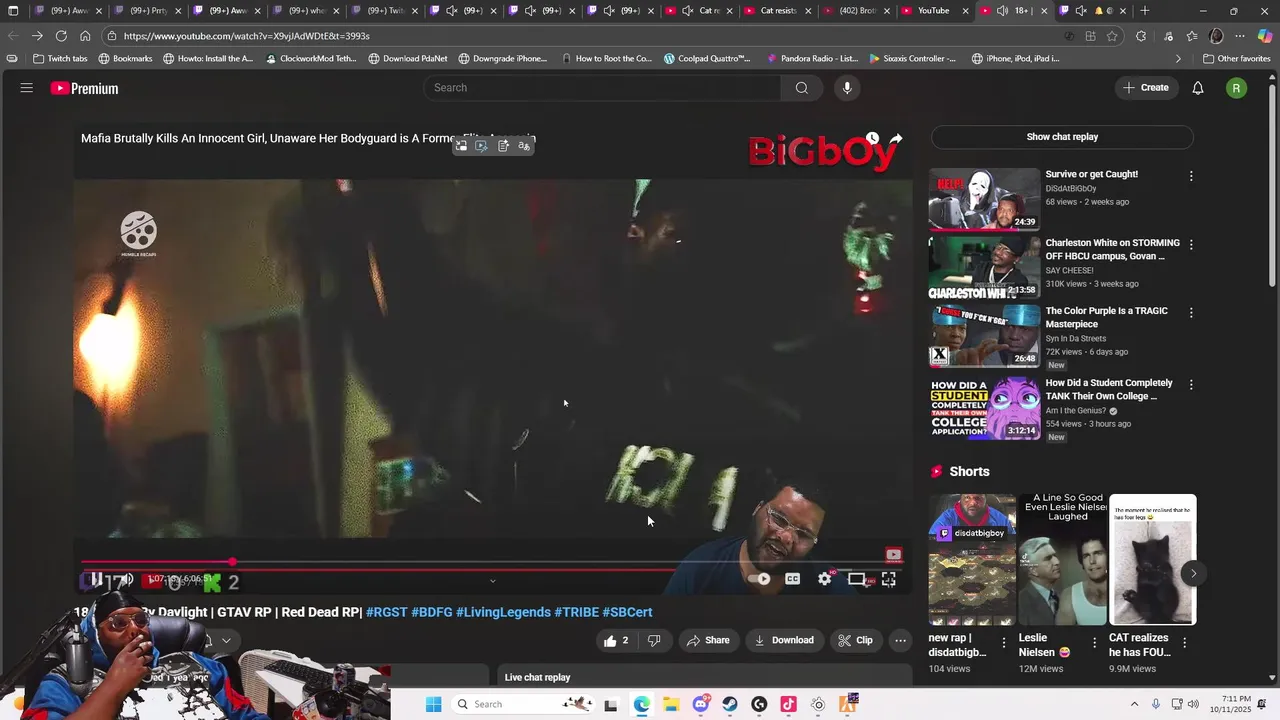Screen dimensions: 1280x720
Task: Open options for Survive or get Caught video
Action: pos(1190,176)
